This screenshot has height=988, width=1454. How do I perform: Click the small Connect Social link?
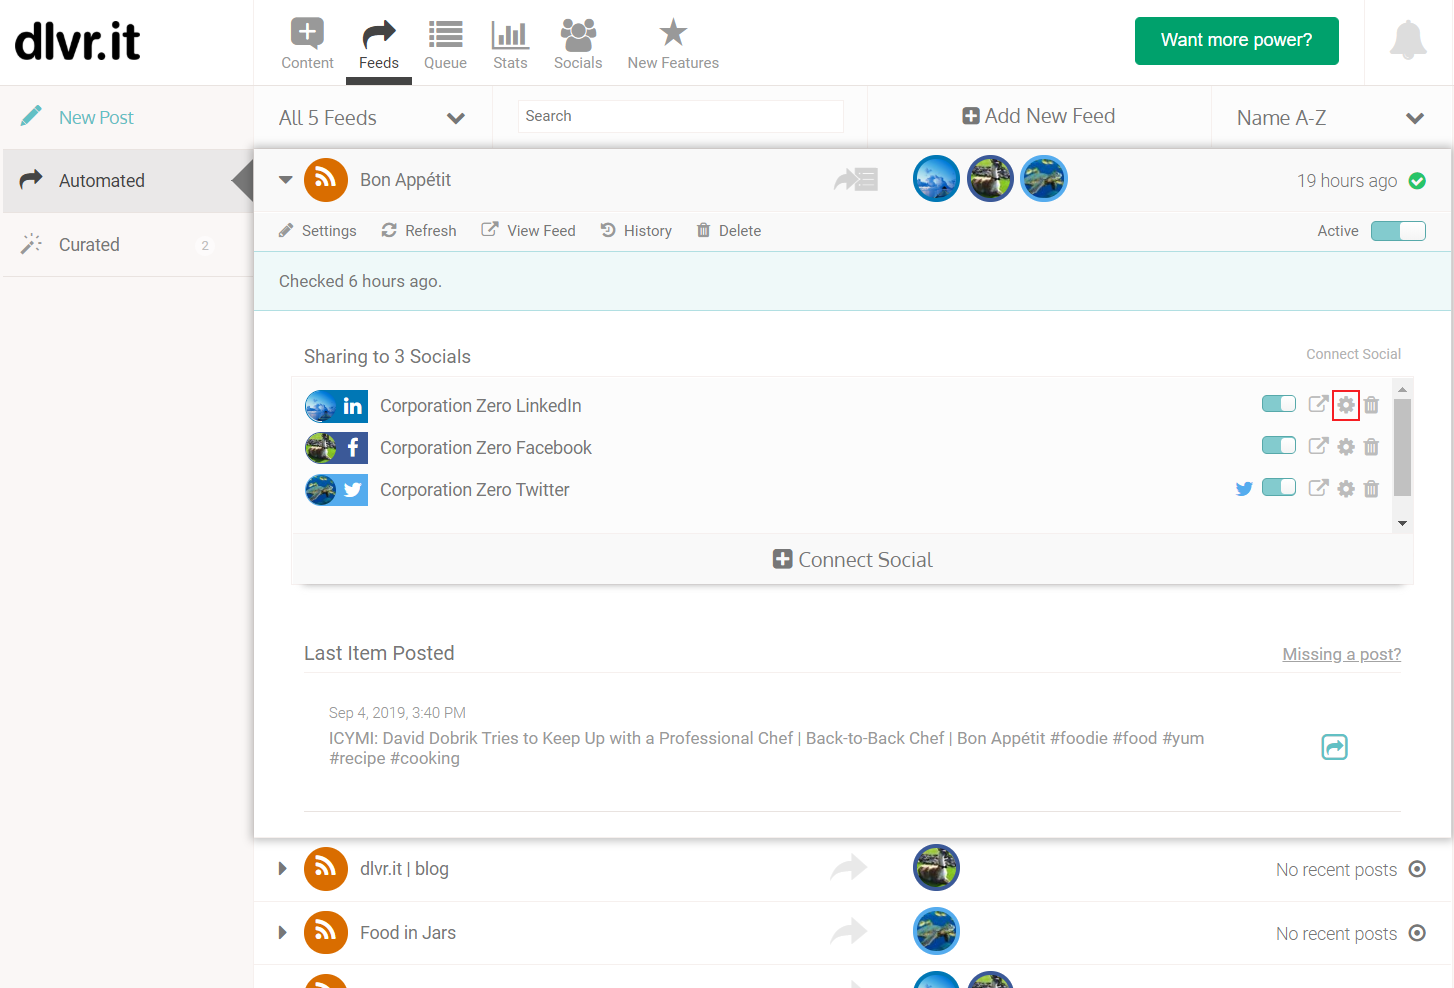pos(1353,354)
